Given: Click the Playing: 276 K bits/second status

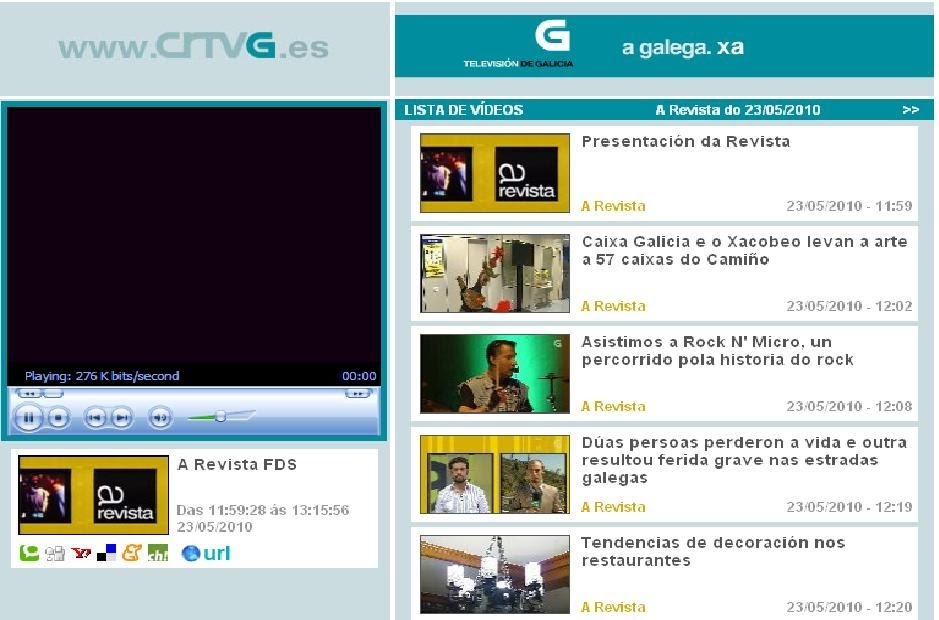Looking at the screenshot, I should [x=102, y=376].
